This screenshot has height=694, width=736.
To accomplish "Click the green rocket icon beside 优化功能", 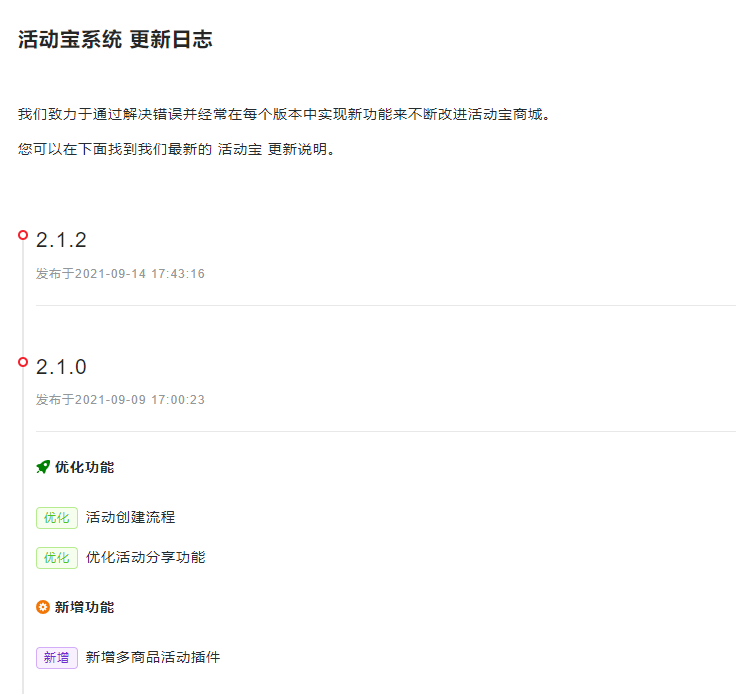I will point(43,467).
